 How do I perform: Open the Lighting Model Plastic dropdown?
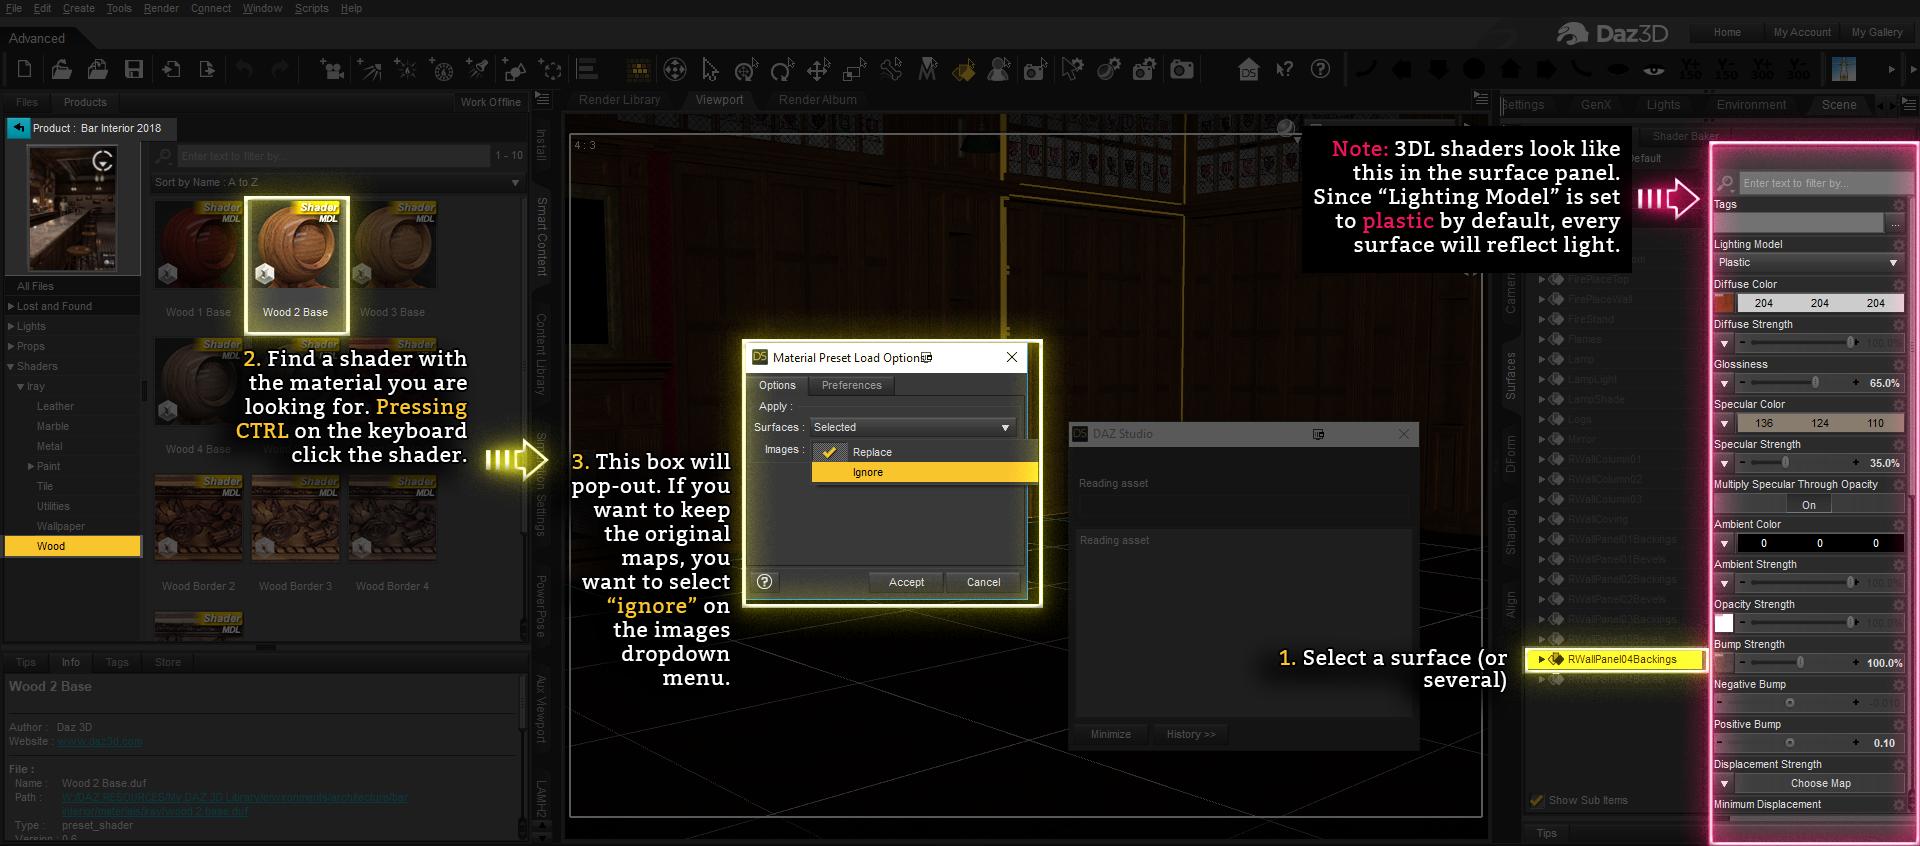[1808, 262]
